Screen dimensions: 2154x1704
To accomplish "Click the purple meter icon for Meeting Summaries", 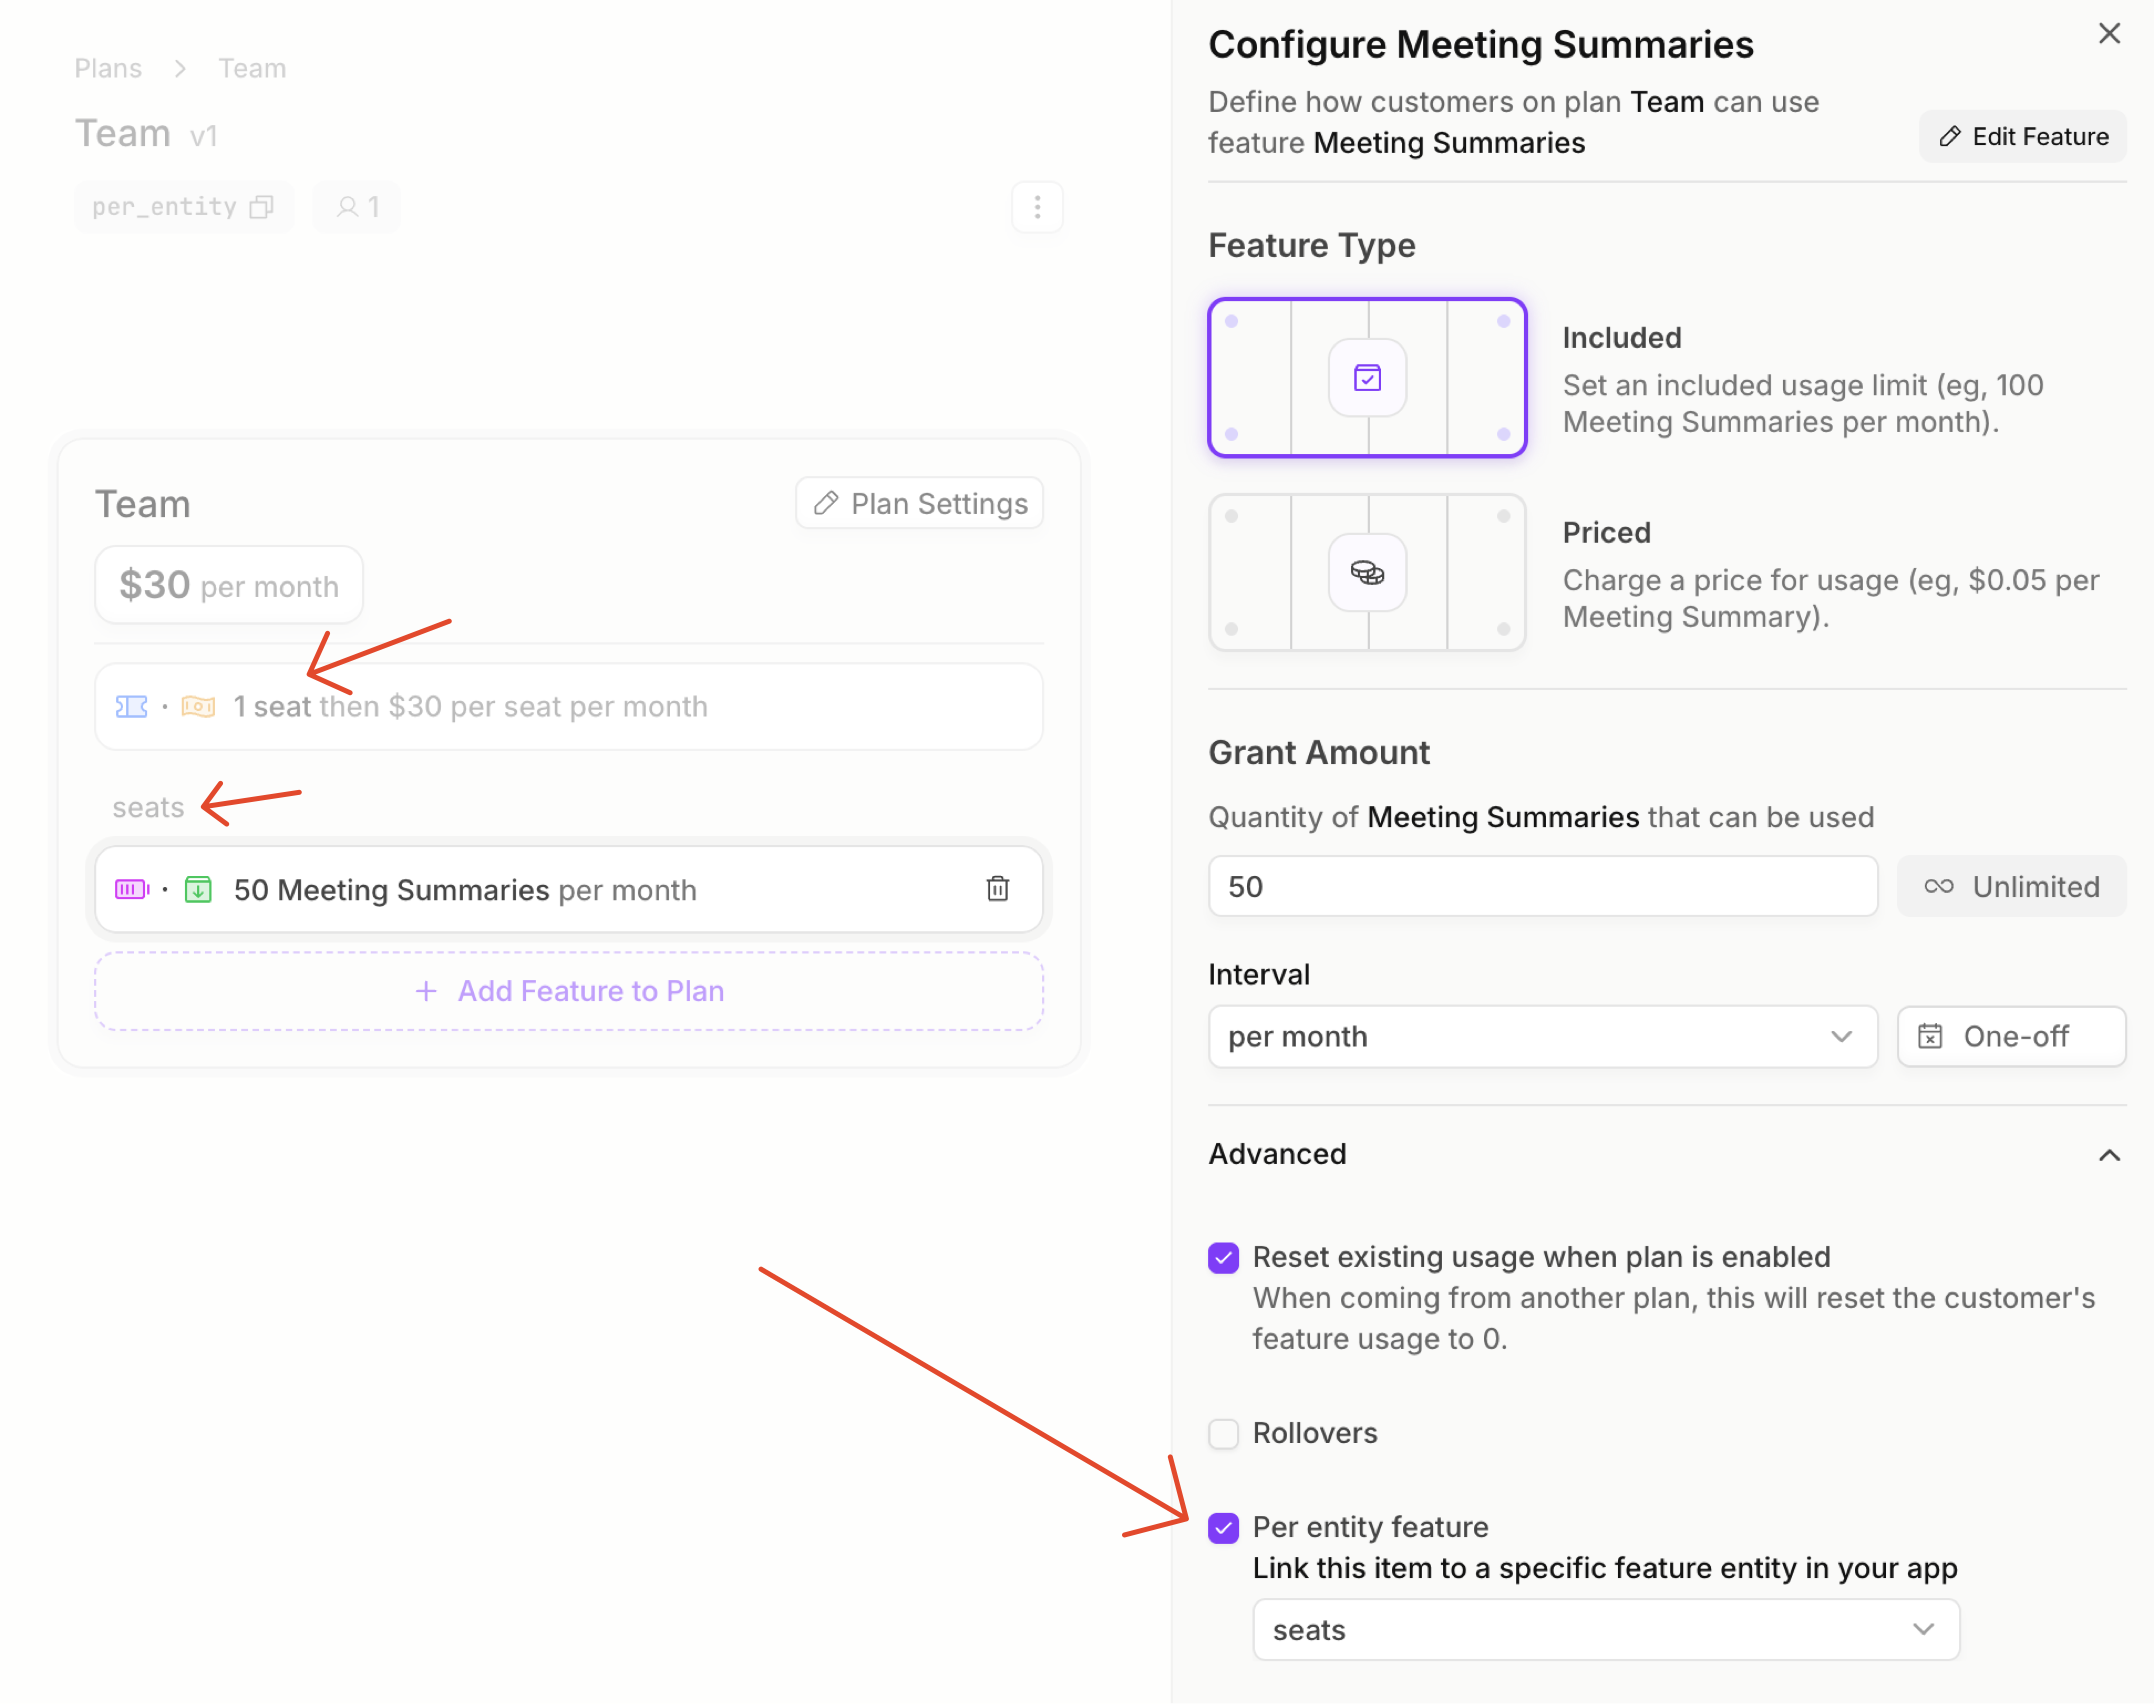I will (x=131, y=889).
